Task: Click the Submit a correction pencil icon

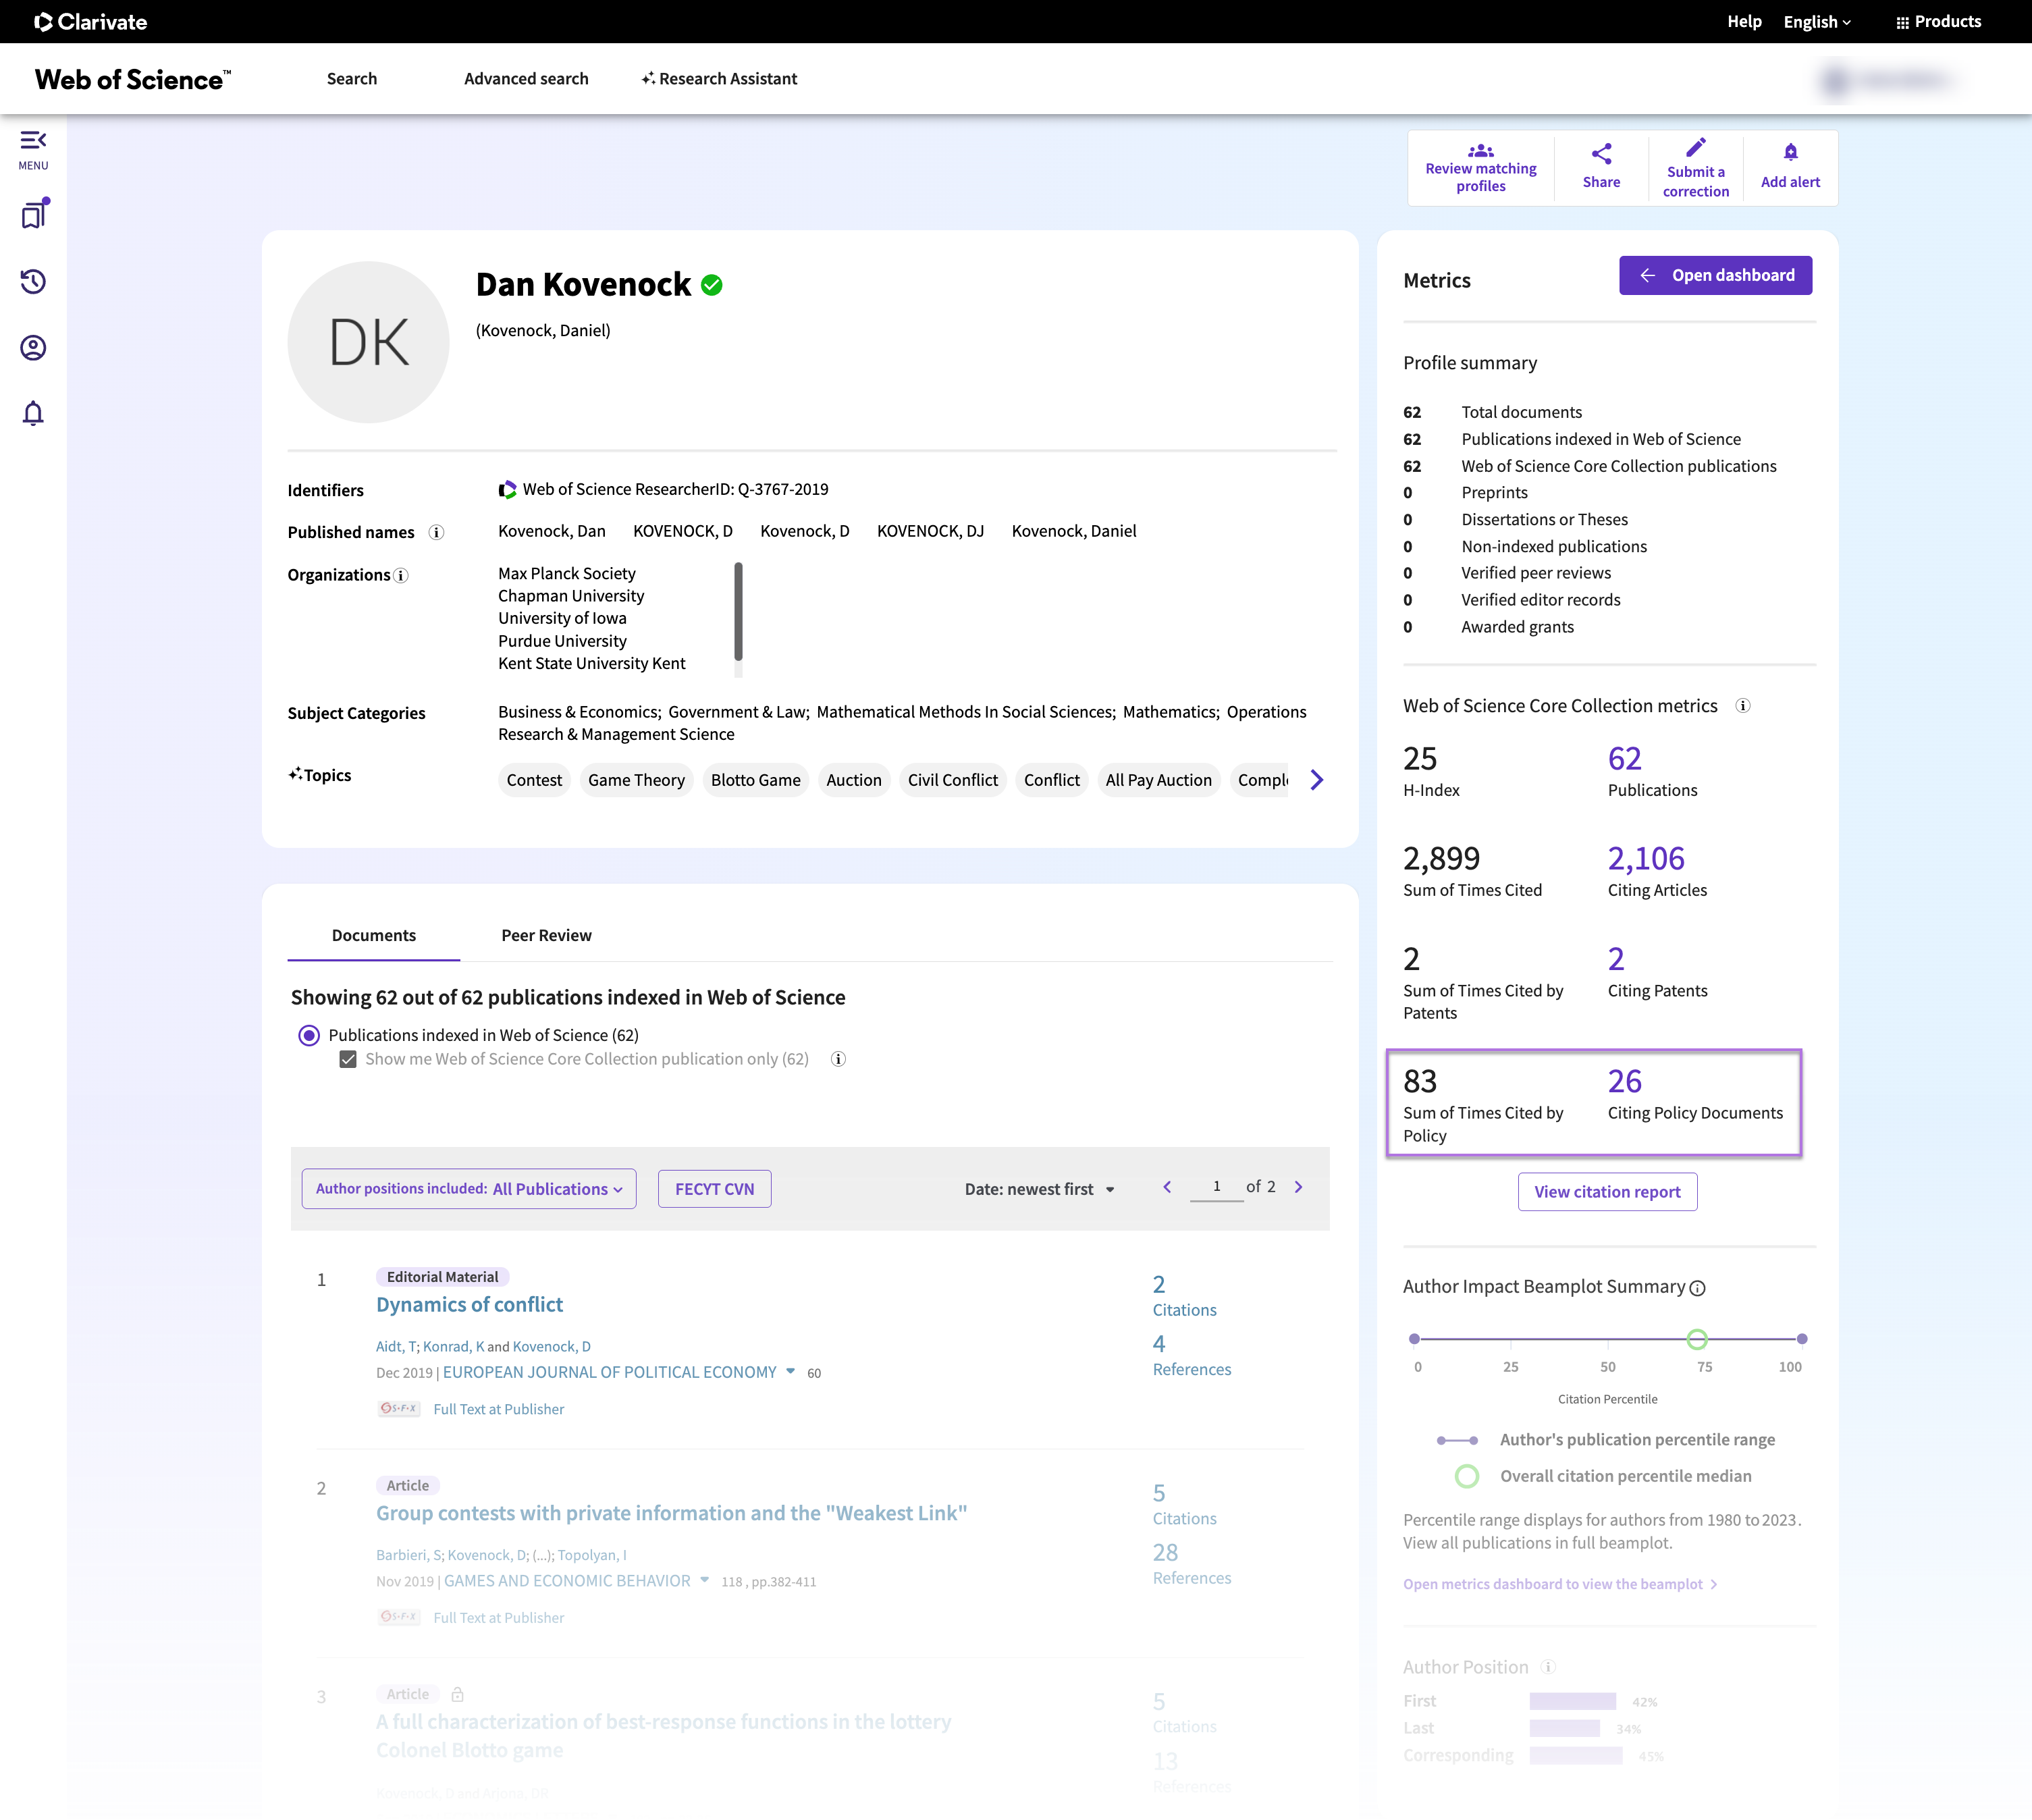Action: (1695, 149)
